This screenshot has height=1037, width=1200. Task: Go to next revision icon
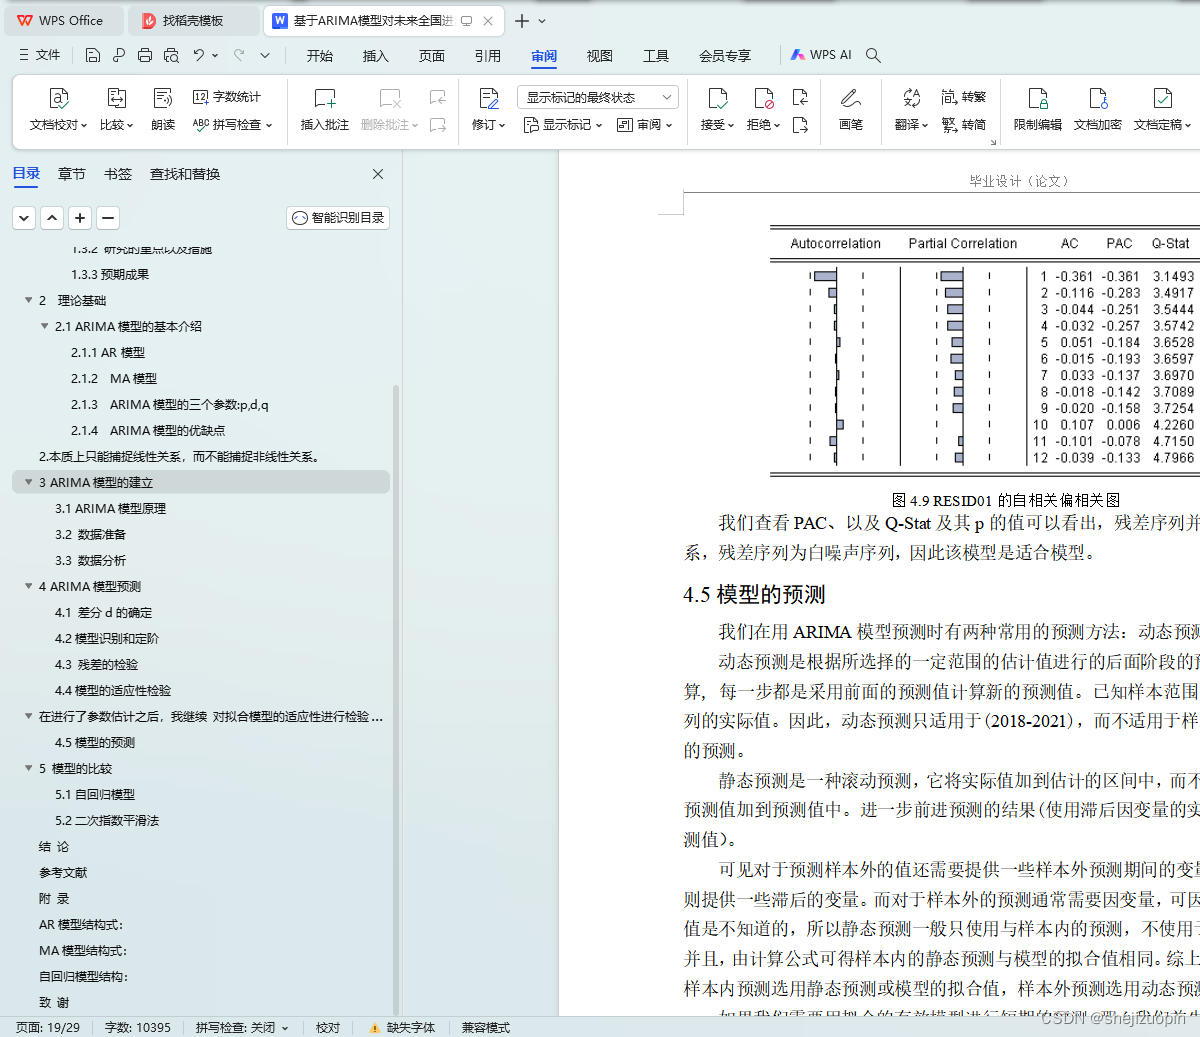pyautogui.click(x=800, y=125)
